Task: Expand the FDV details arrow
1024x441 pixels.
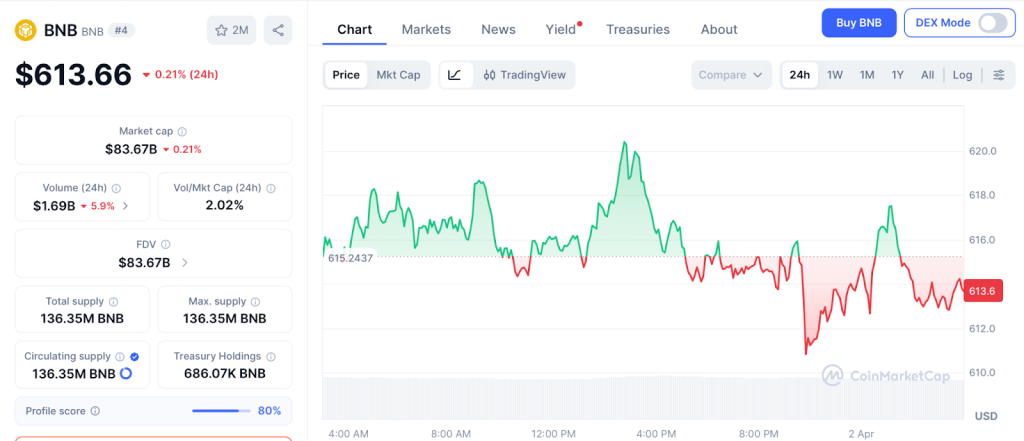Action: pos(185,263)
